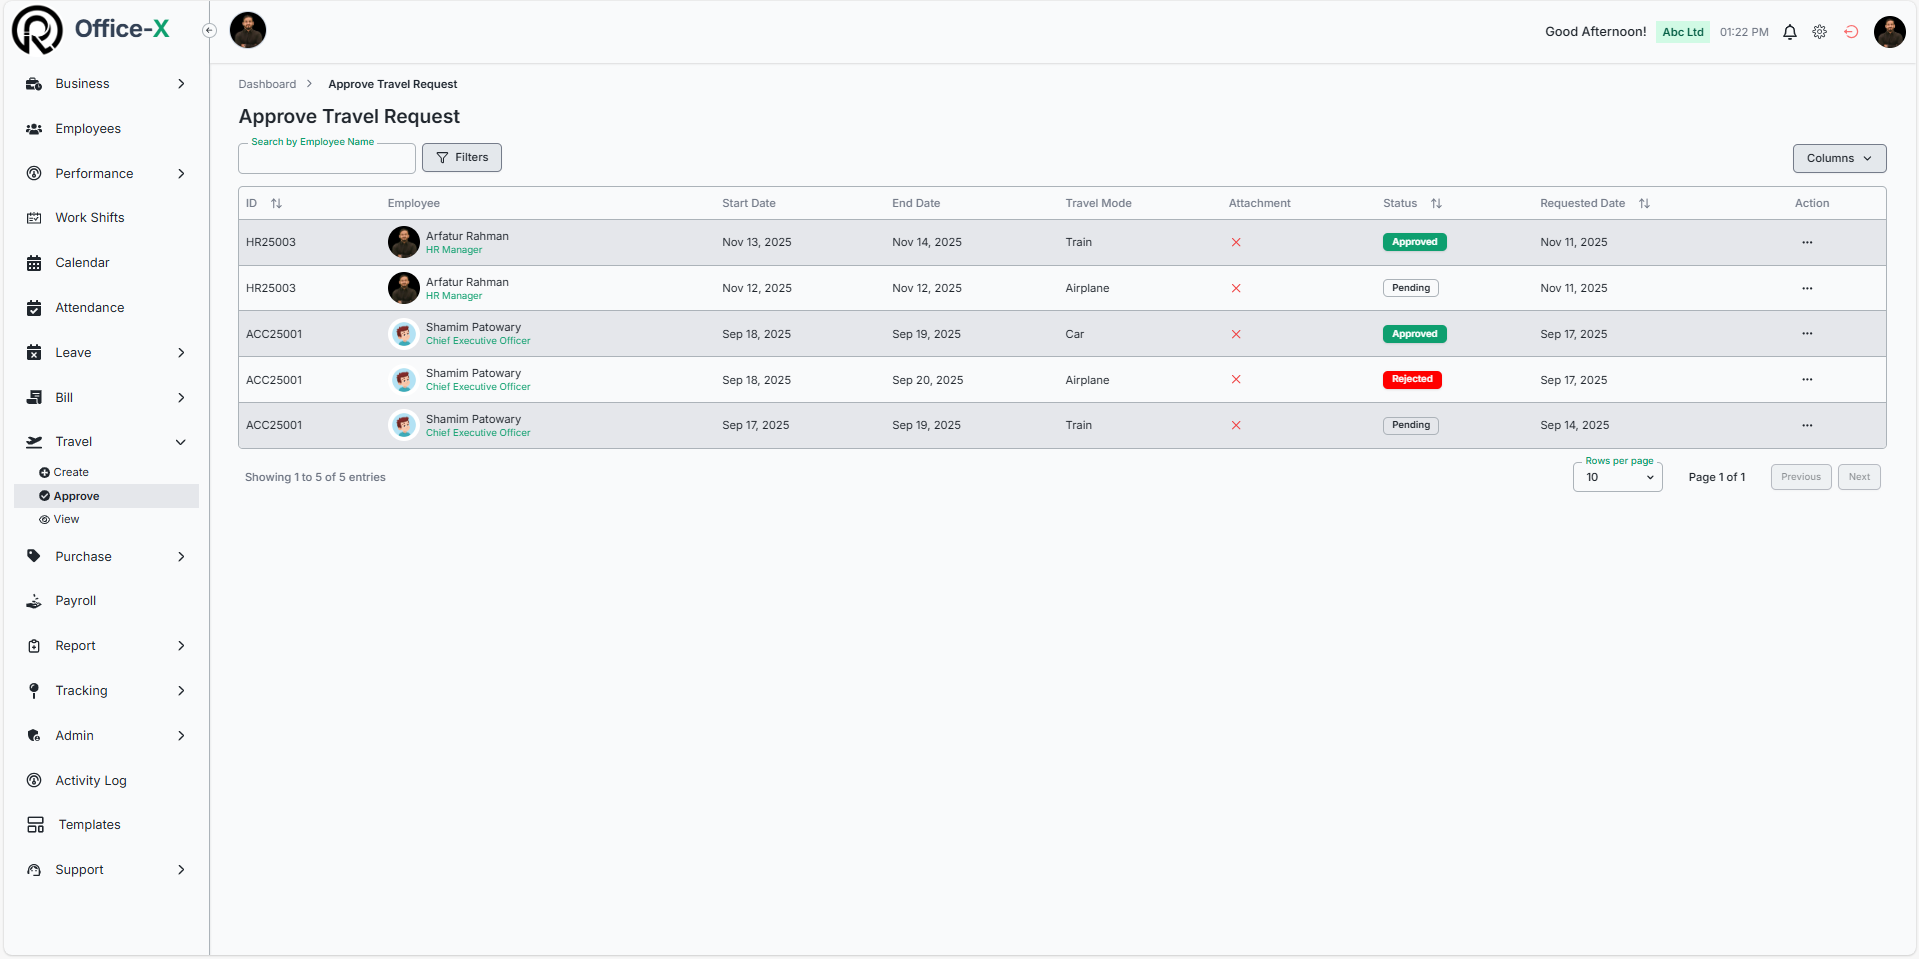Sort by the Requested Date column
Screen dimensions: 1919x959
pyautogui.click(x=1644, y=204)
